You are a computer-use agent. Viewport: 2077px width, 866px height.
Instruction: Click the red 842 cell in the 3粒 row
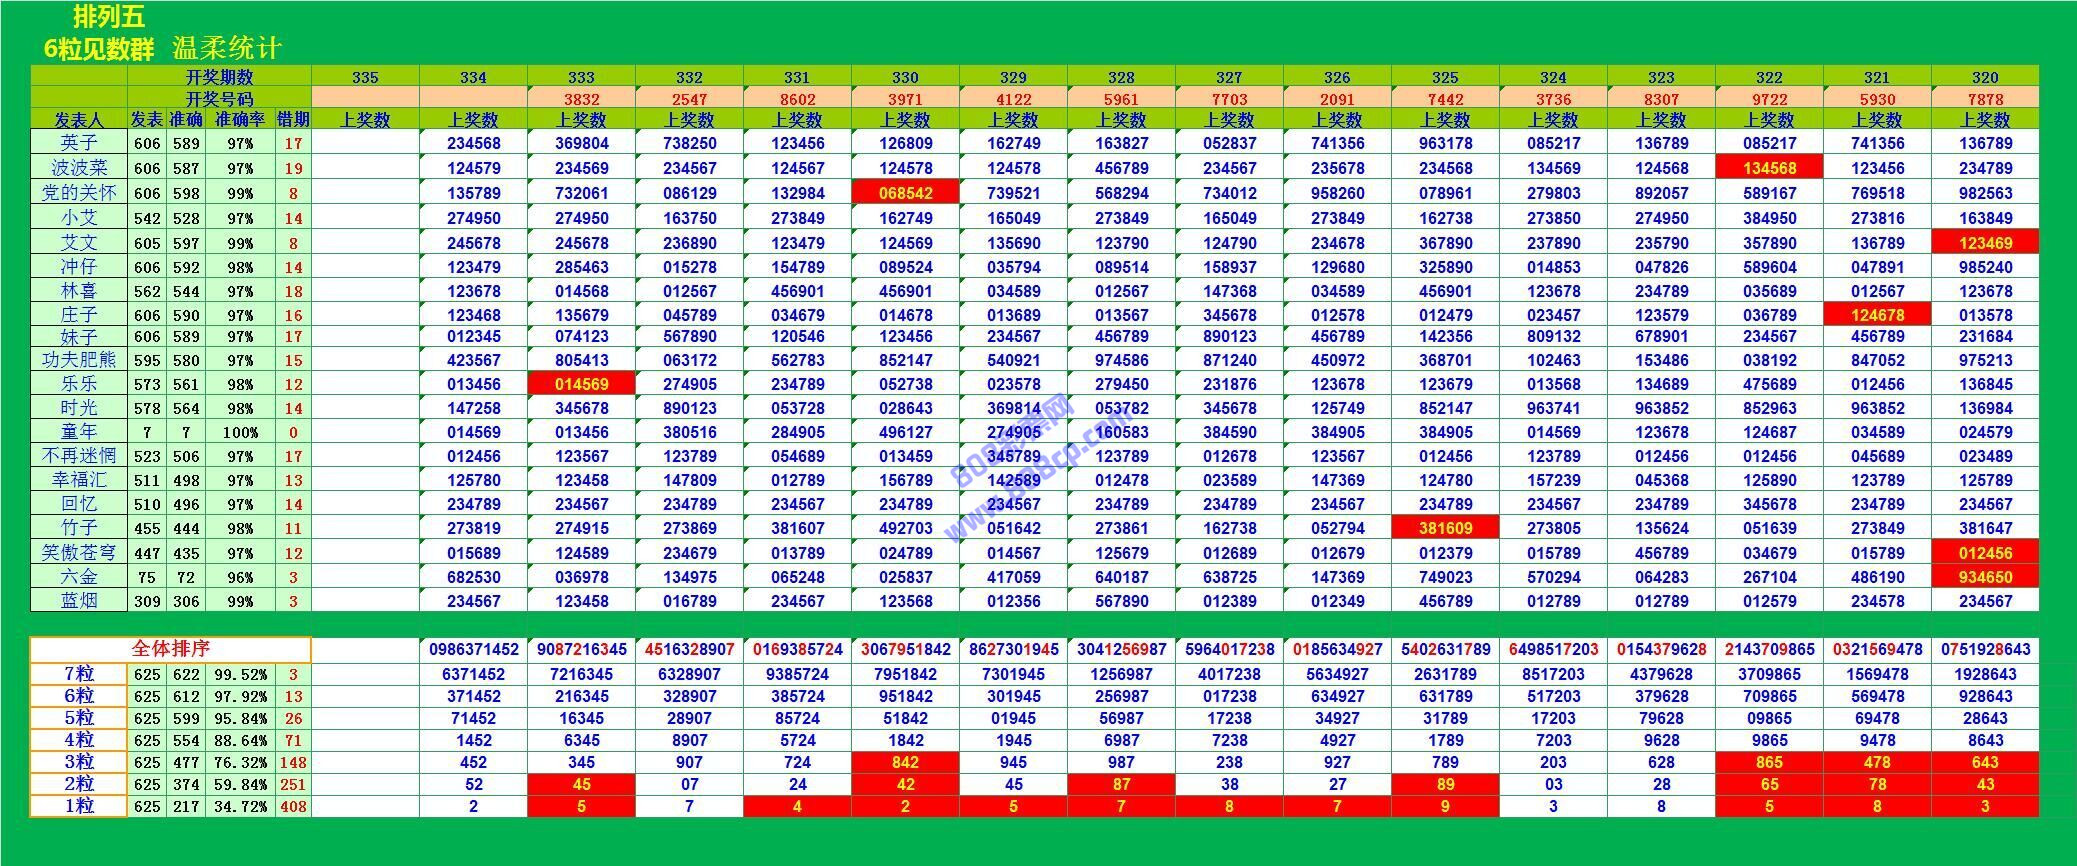click(905, 762)
